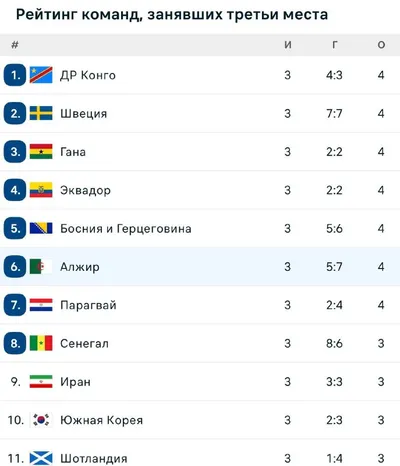400x466 pixels.
Task: Click the Г goals column header
Action: [334, 45]
